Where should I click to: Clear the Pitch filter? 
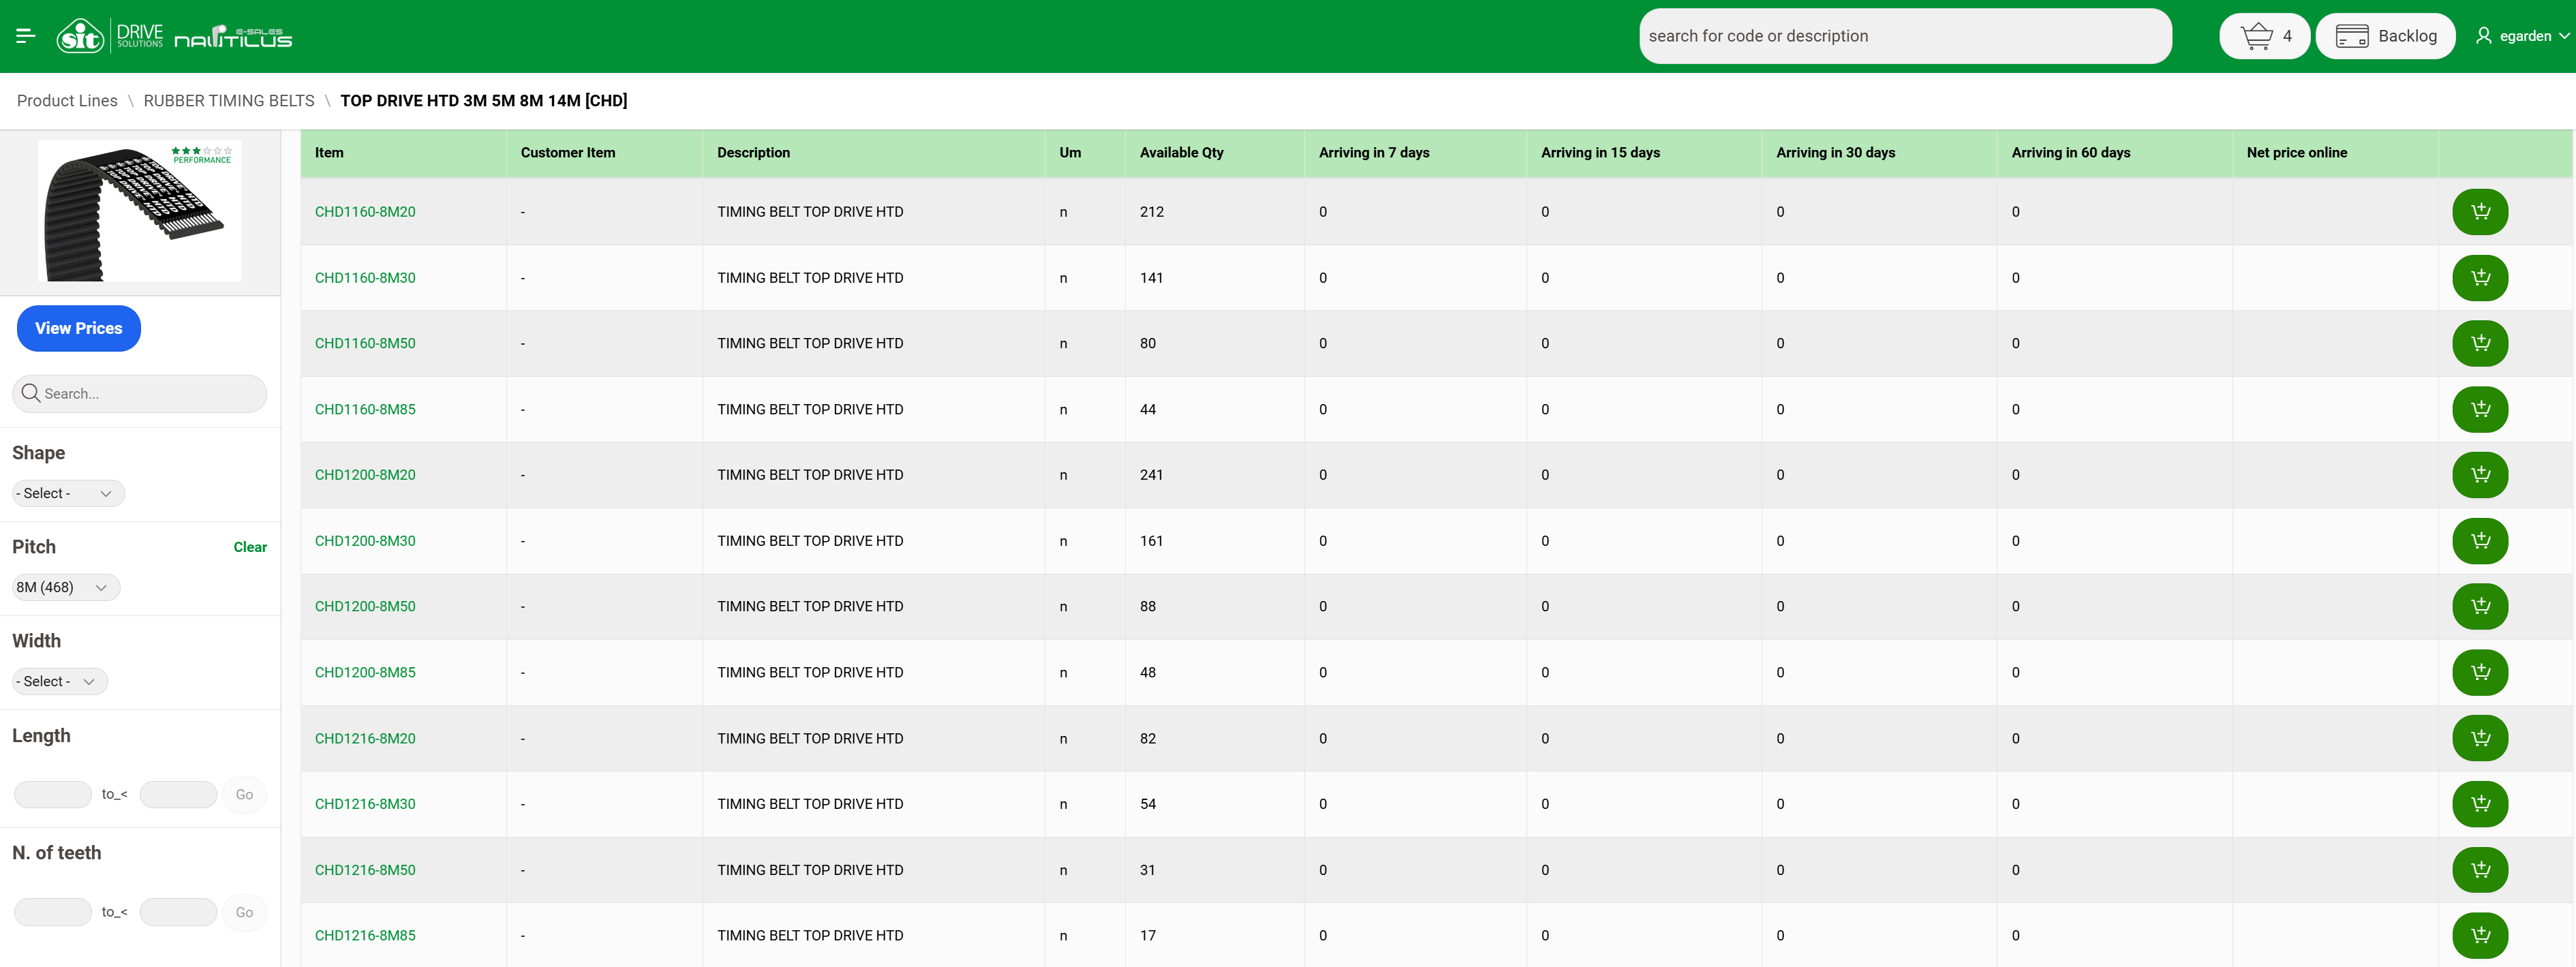coord(250,547)
